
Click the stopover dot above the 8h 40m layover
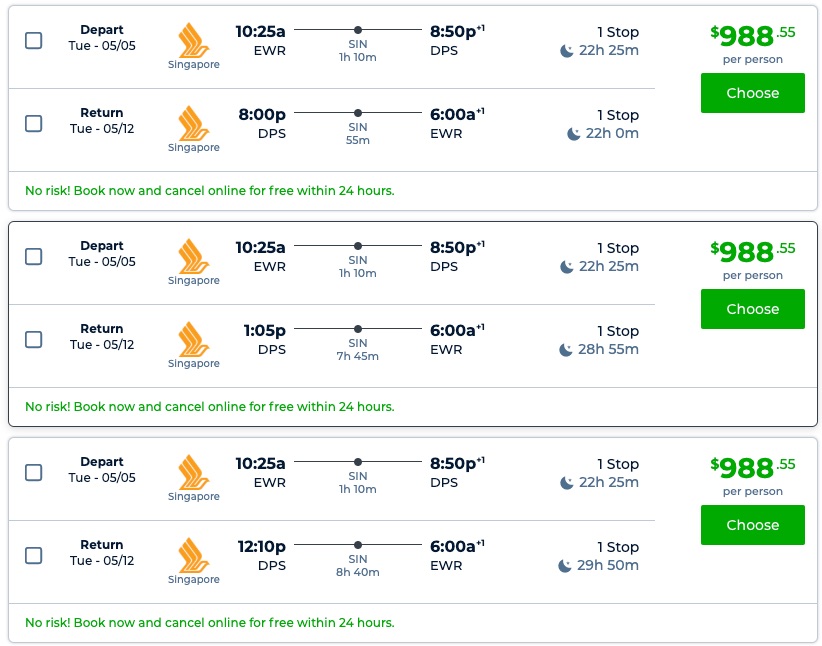pyautogui.click(x=358, y=545)
